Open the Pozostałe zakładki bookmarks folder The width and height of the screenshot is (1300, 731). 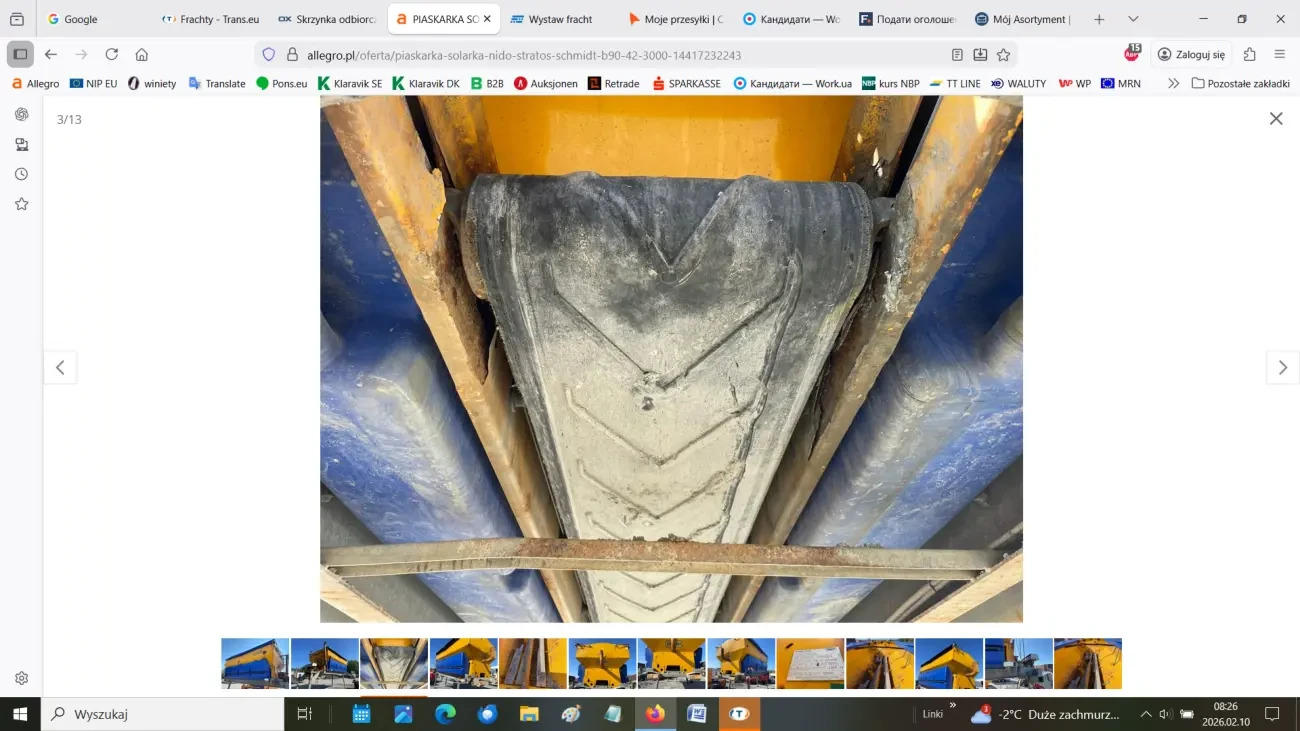click(1240, 84)
